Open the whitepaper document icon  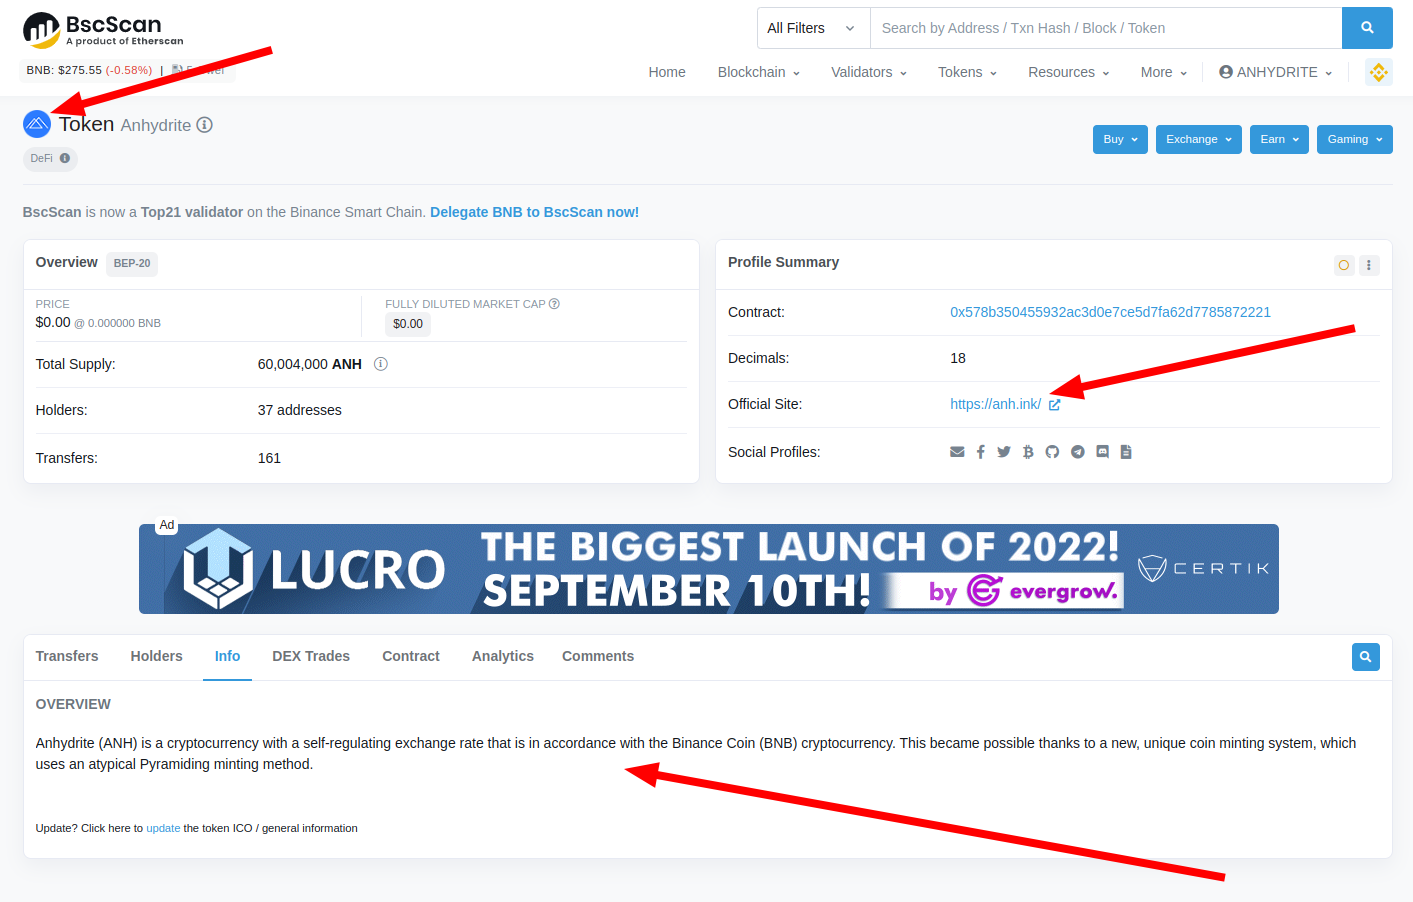coord(1126,452)
